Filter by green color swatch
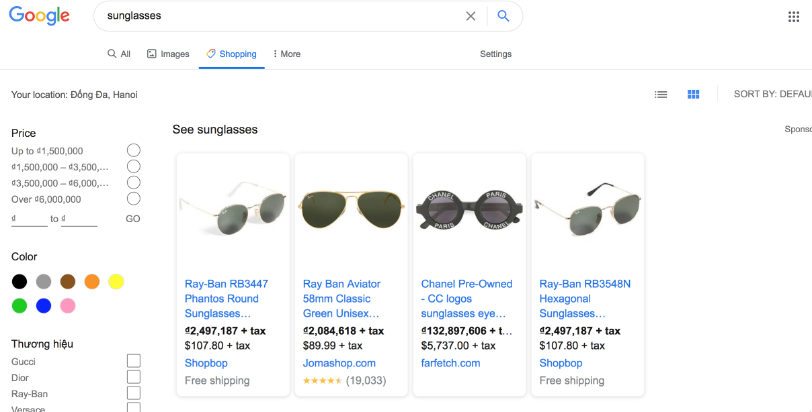The width and height of the screenshot is (812, 412). point(19,306)
